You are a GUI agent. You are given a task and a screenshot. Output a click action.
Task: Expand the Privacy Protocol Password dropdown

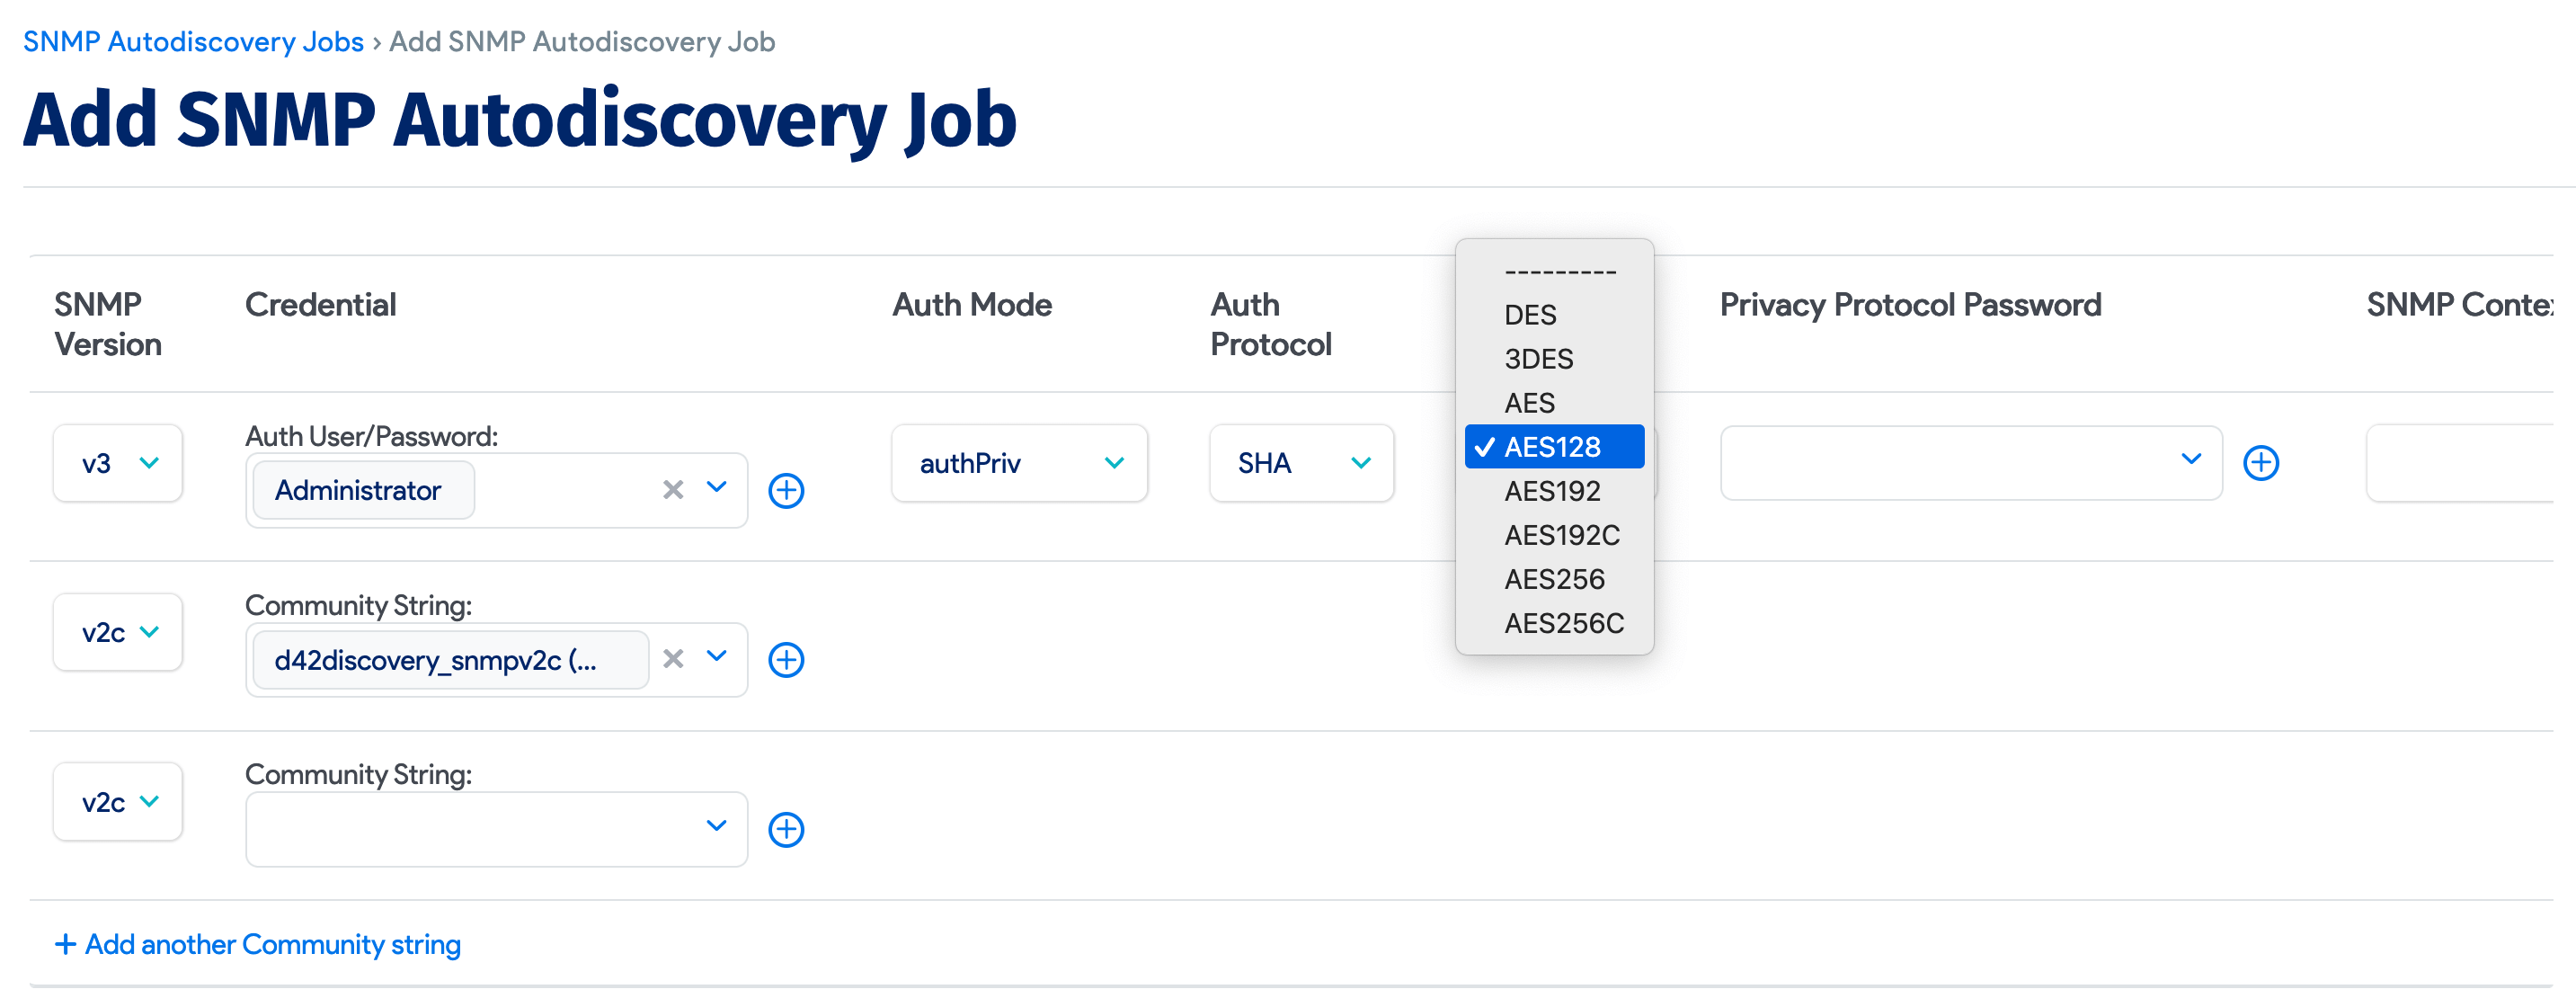(2192, 462)
